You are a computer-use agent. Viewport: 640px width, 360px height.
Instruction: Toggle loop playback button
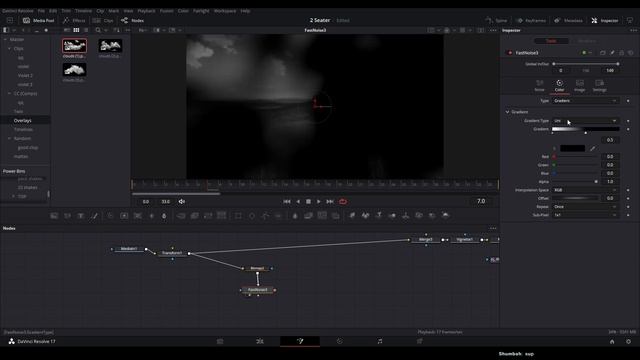point(343,202)
